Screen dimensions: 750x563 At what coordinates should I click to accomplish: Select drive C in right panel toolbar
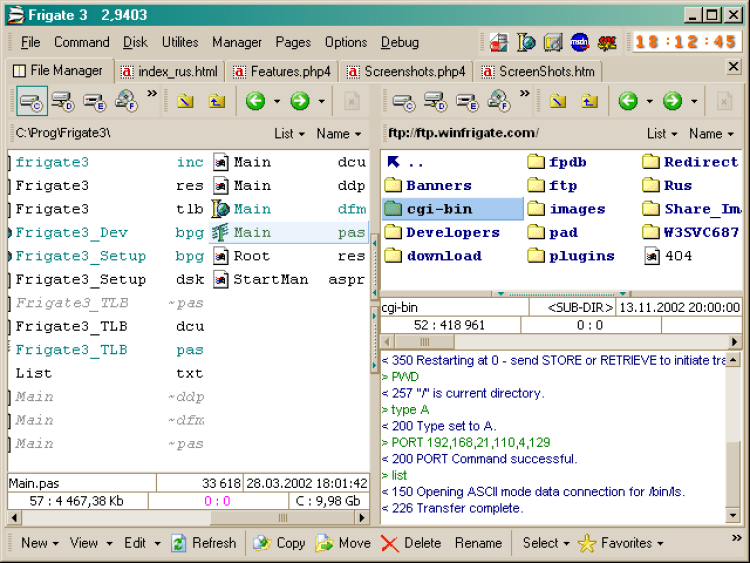point(404,101)
